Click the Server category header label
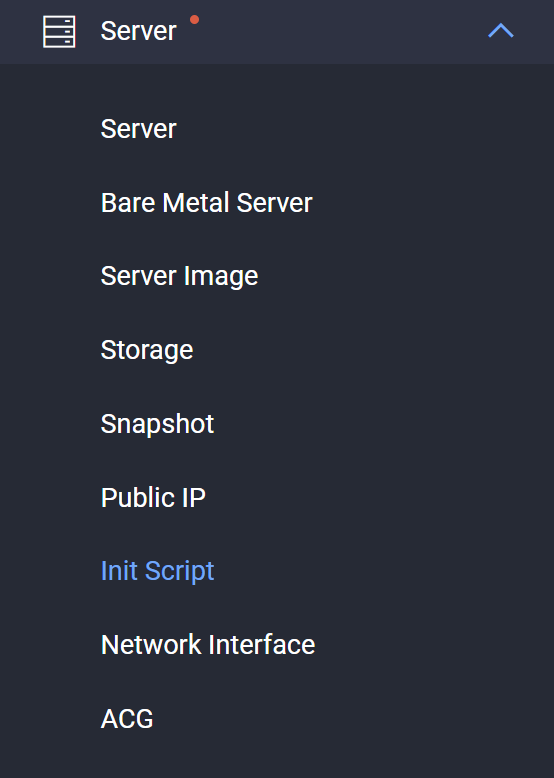Image resolution: width=554 pixels, height=778 pixels. tap(138, 31)
